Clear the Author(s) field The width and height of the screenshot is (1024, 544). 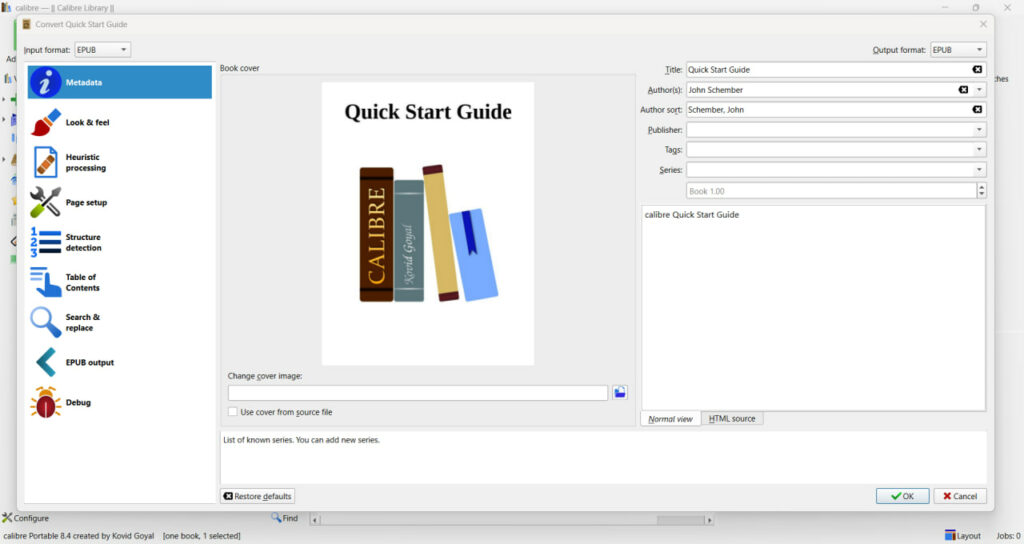[963, 89]
